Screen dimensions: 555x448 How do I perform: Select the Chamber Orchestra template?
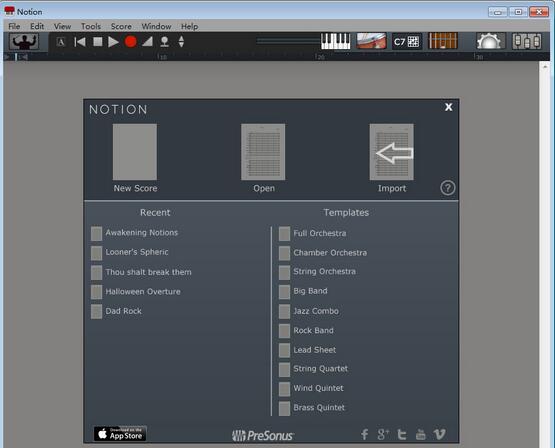point(323,253)
